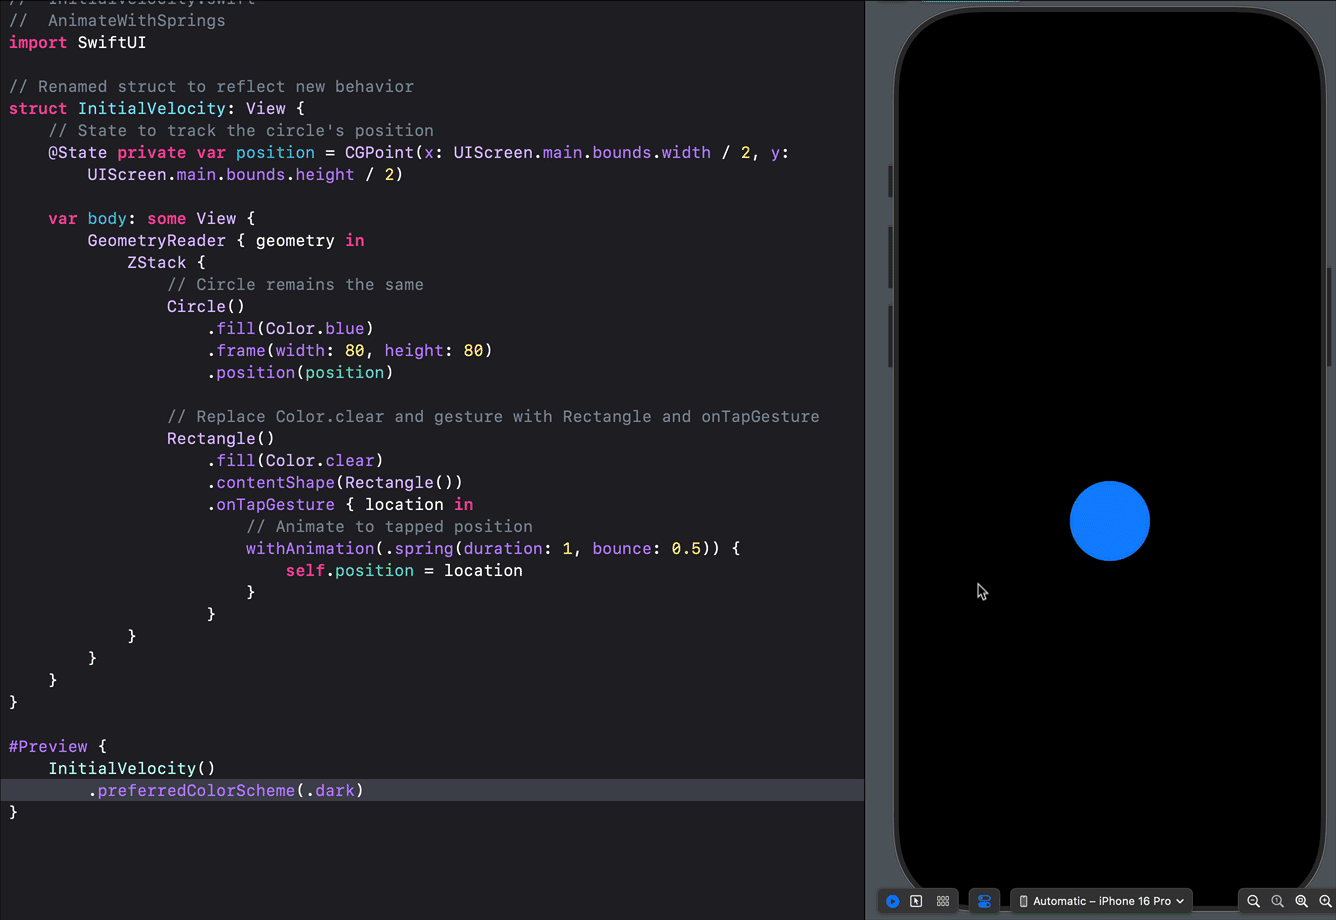
Task: Click '// AnimateWithSprings' header comment
Action: pos(117,20)
